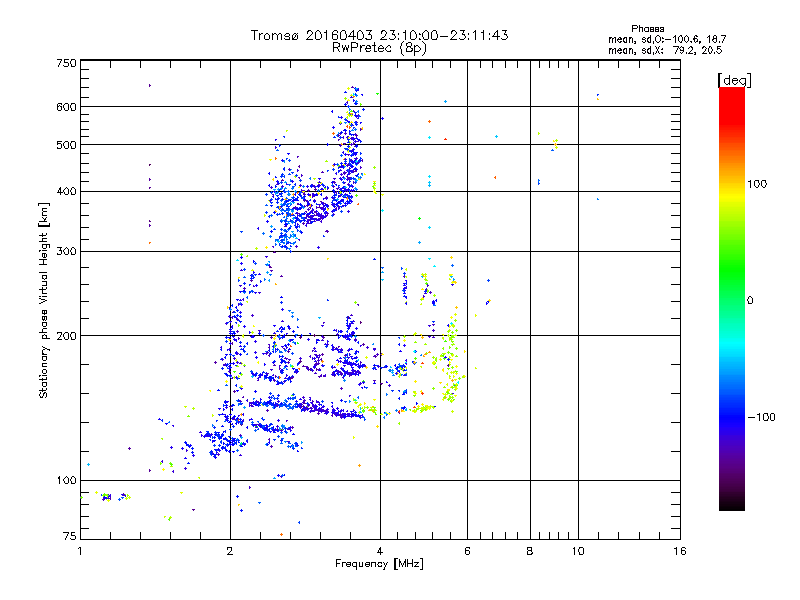Click the 'RwPretec (8p)' subtitle
Viewport: 800px width, 600px height.
point(379,48)
